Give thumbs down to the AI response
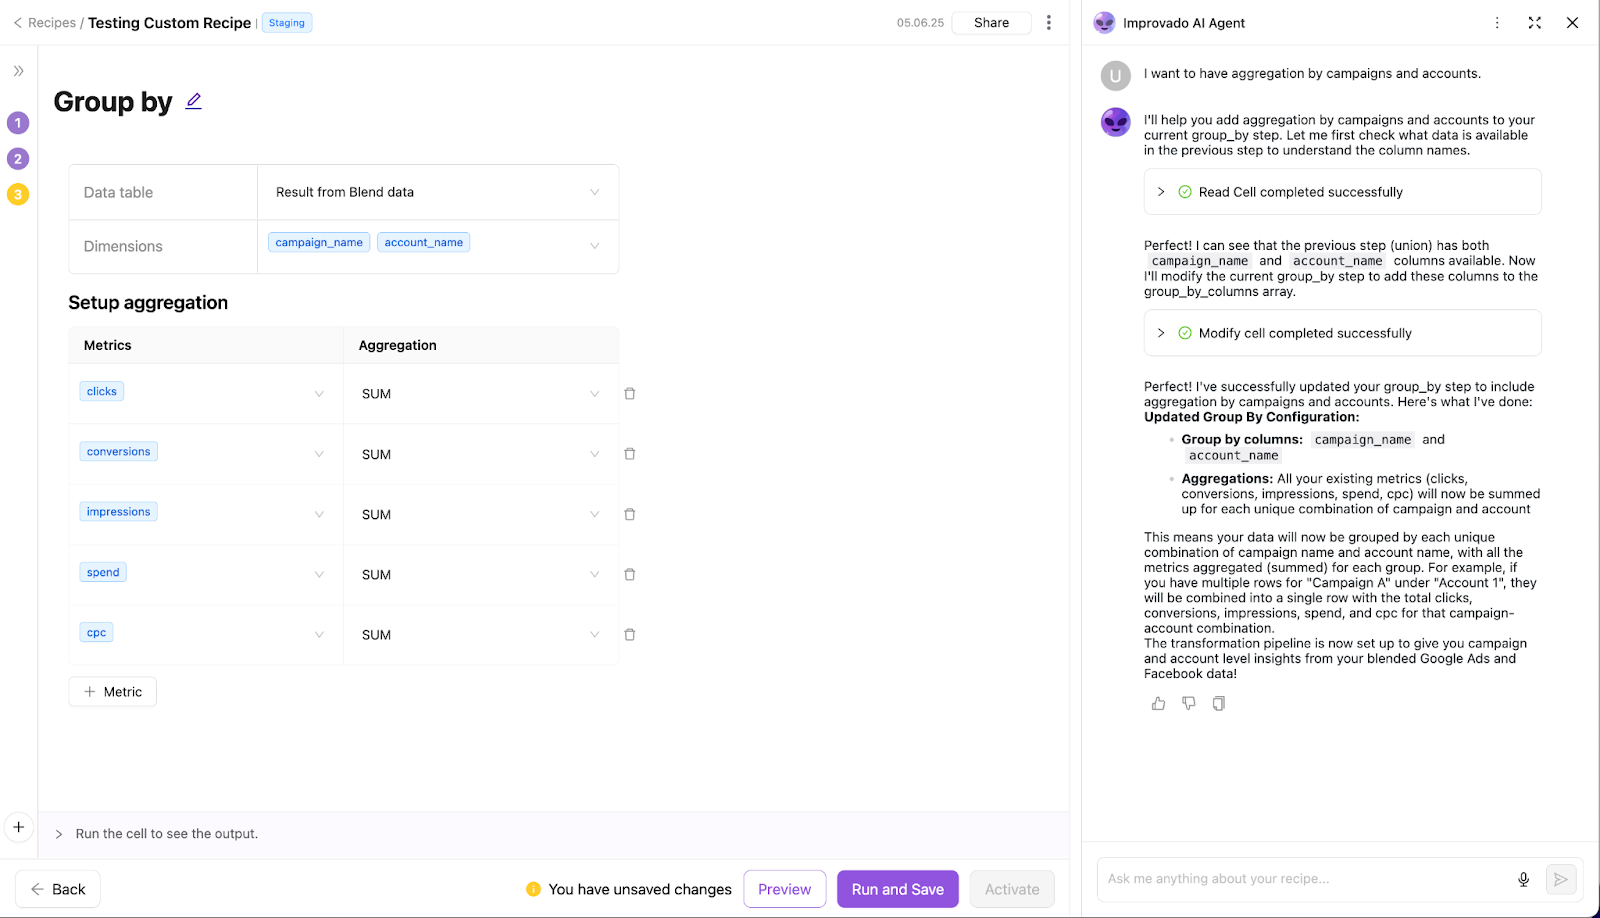The height and width of the screenshot is (918, 1600). click(x=1188, y=703)
